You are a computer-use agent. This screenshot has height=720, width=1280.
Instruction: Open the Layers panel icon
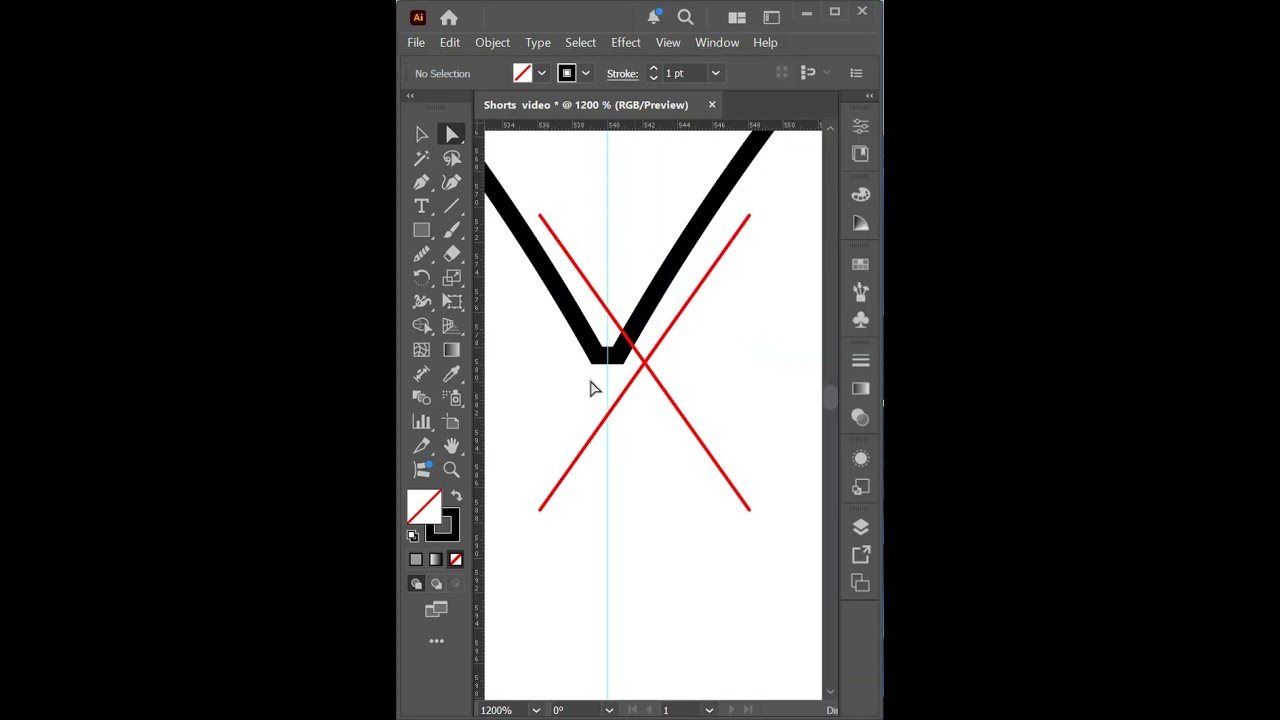861,527
